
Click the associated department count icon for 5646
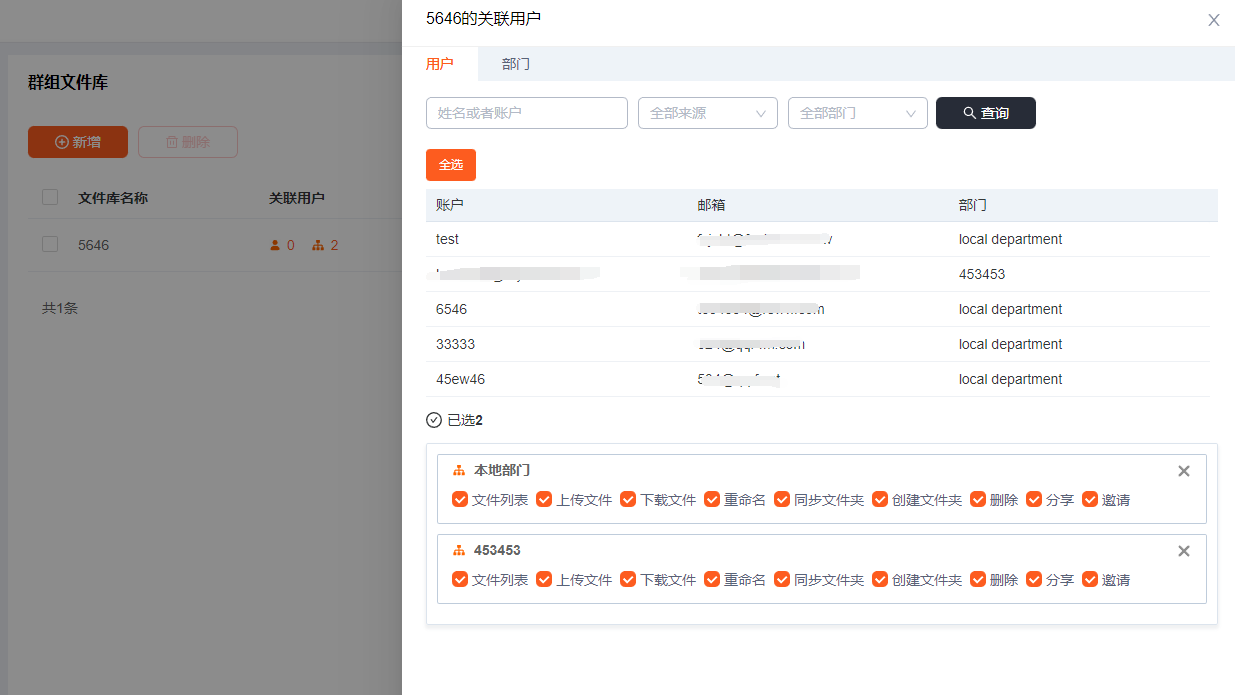(318, 245)
